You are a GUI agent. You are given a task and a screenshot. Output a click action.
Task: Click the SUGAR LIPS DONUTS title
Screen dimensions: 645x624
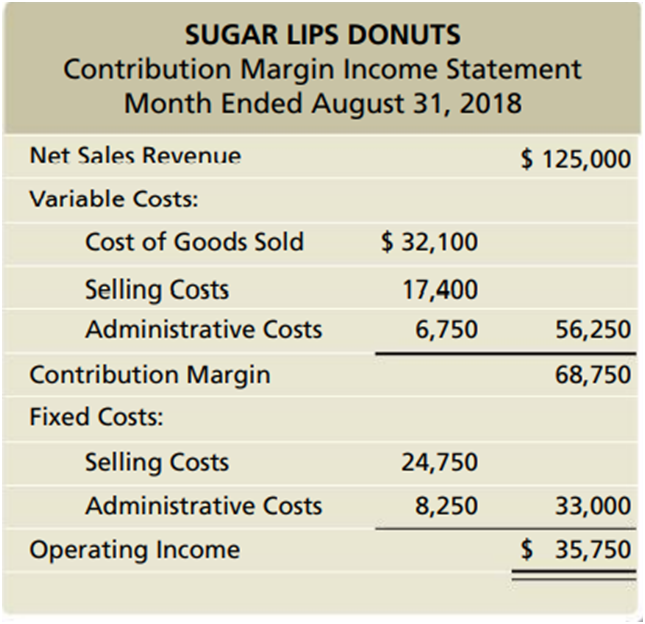coord(322,34)
